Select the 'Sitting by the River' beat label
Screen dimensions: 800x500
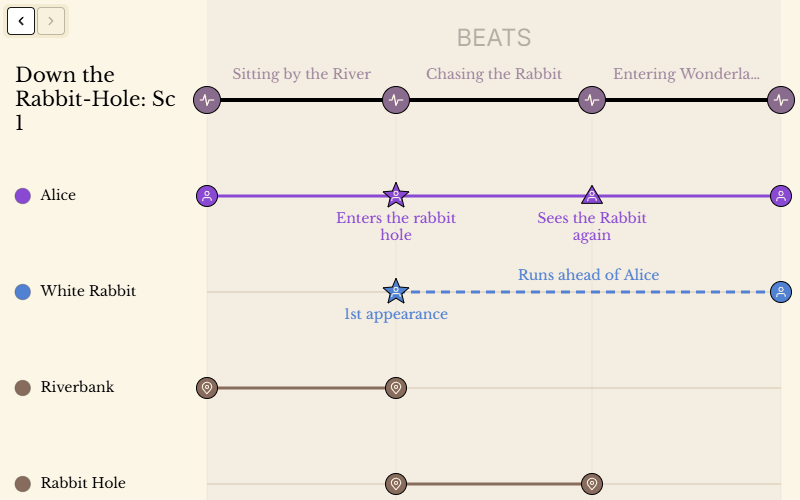(x=301, y=74)
